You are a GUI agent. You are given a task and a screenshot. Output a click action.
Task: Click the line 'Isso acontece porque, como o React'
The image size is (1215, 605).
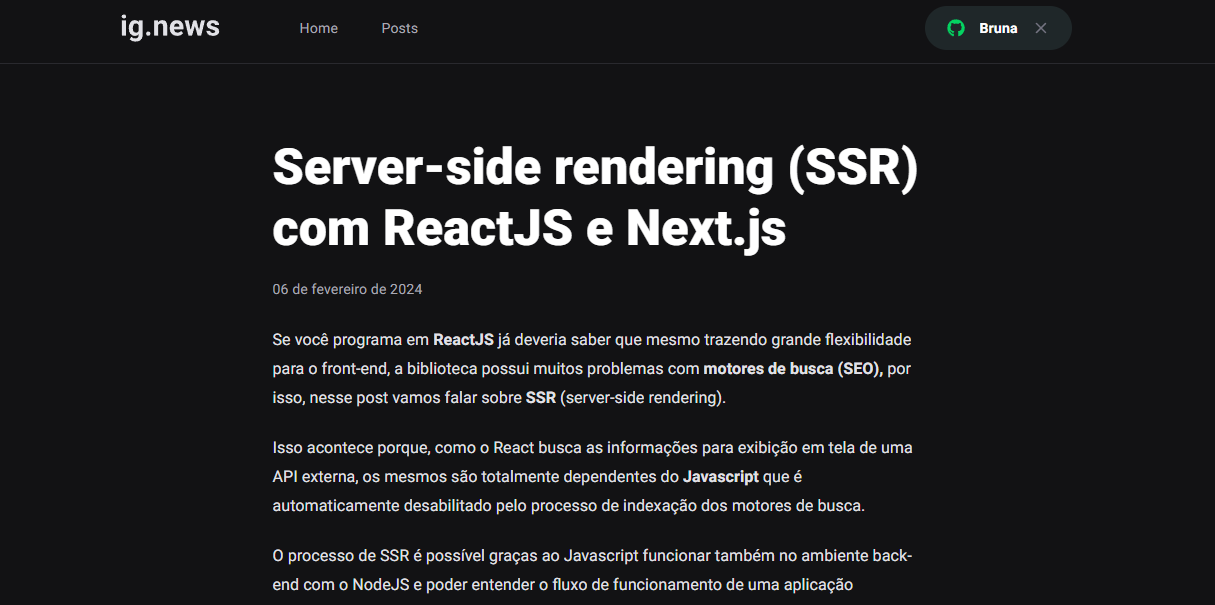(592, 447)
